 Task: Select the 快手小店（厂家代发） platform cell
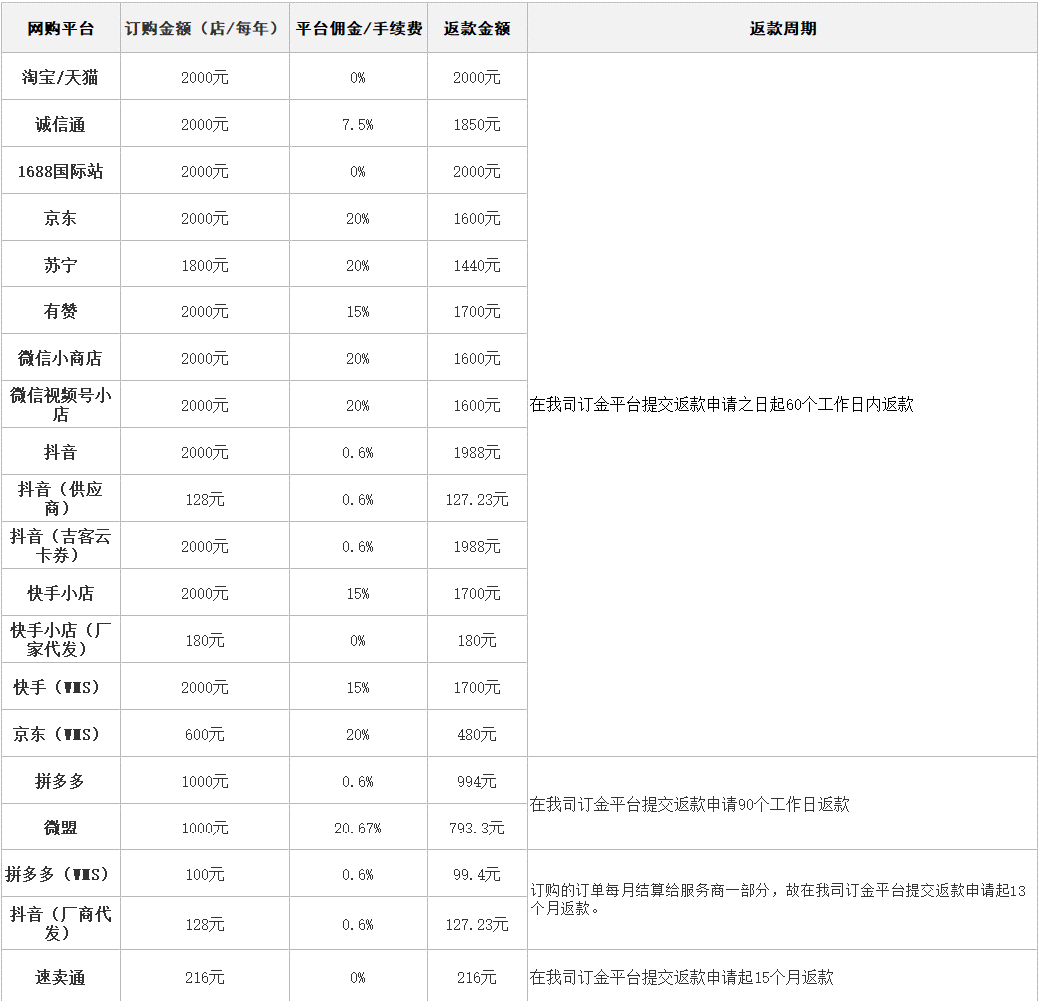(60, 639)
